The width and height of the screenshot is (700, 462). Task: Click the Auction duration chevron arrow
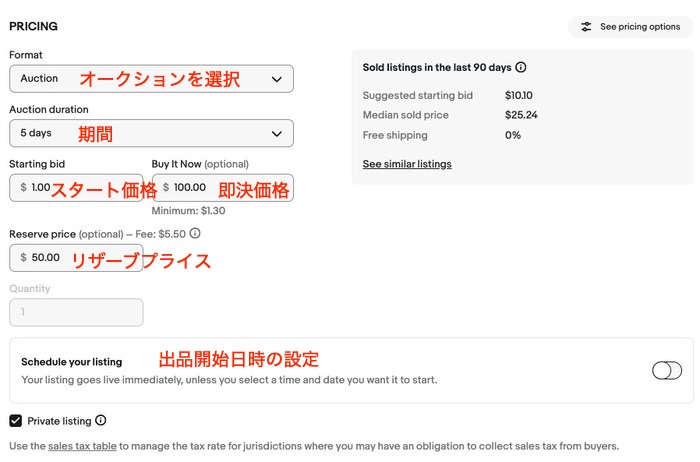[277, 133]
